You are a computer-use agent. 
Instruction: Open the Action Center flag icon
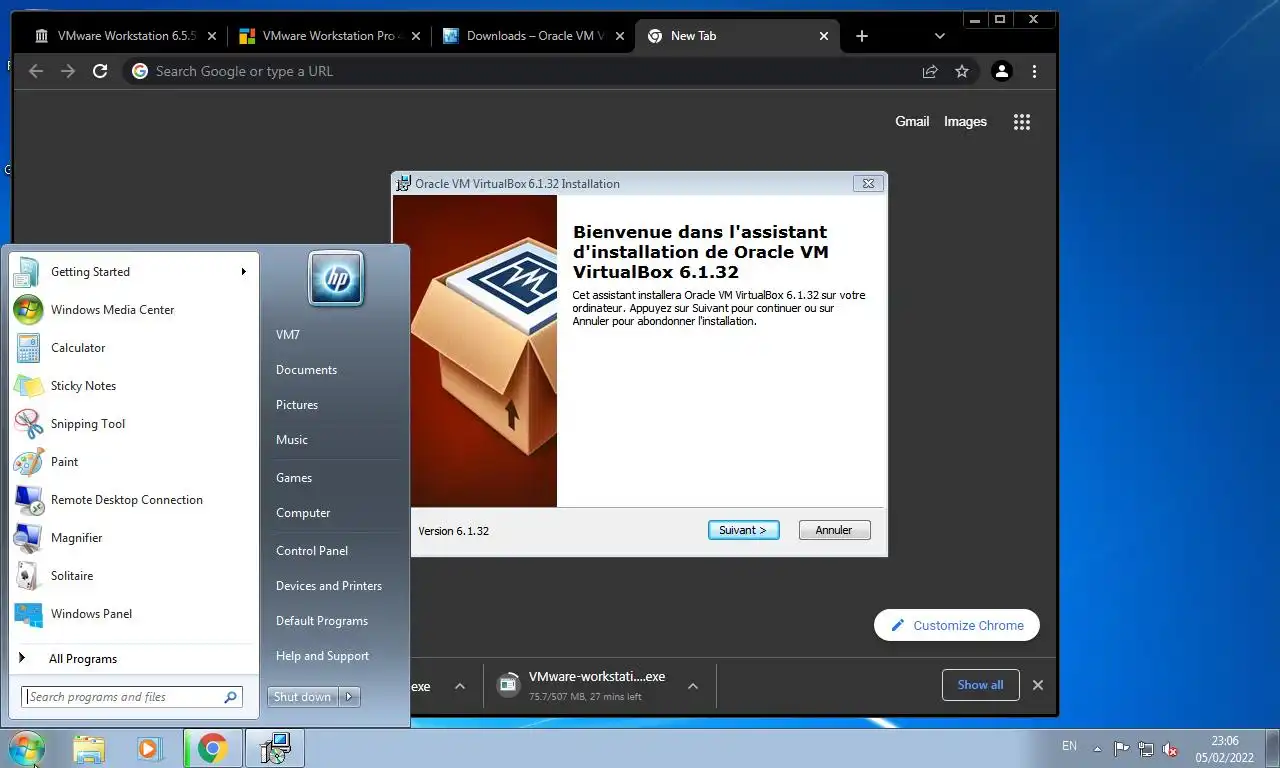pos(1121,749)
